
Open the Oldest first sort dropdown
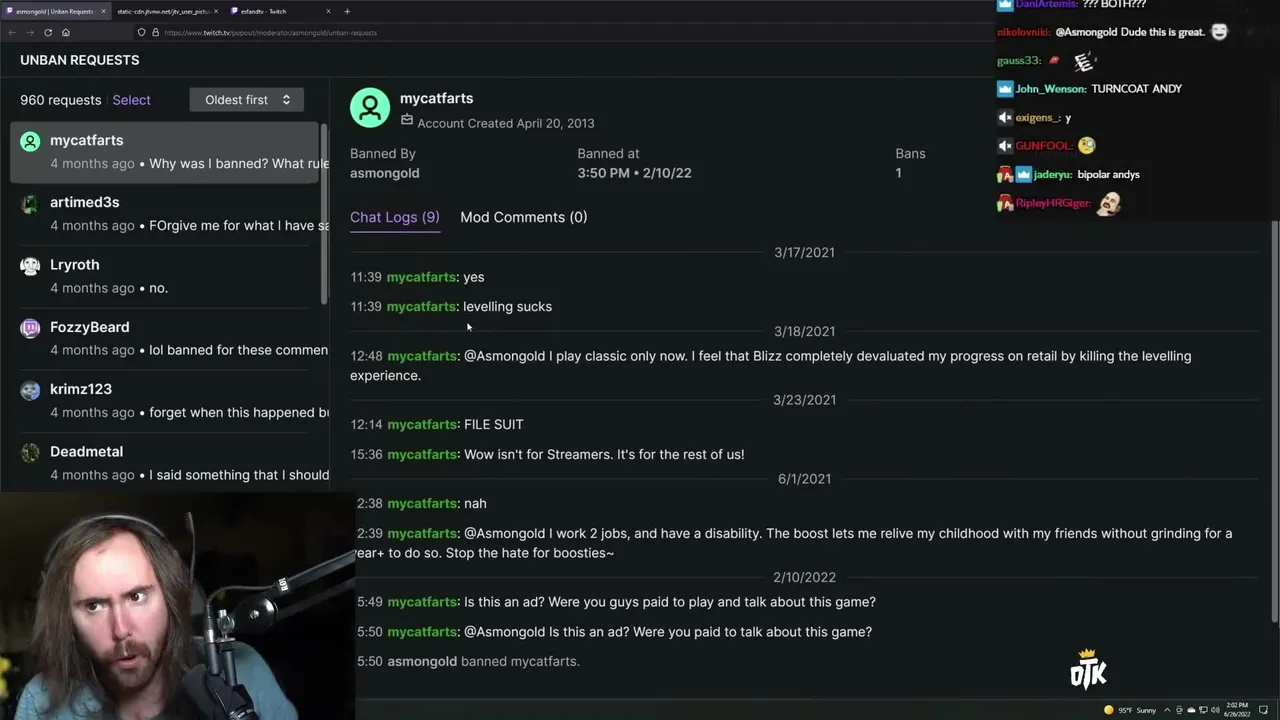coord(246,100)
